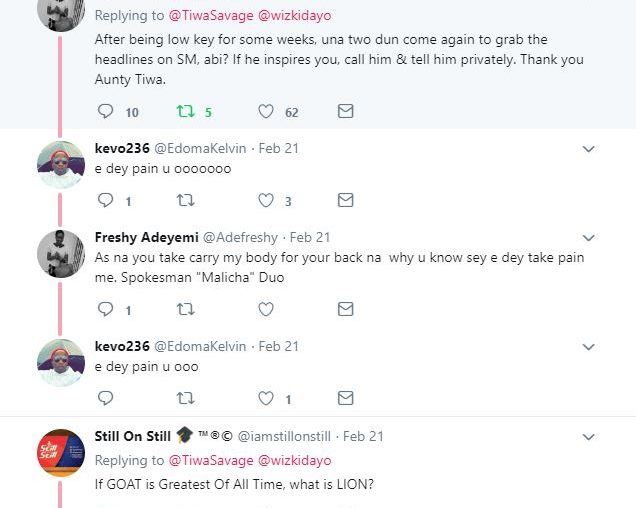The image size is (636, 508).
Task: Open the Still On Still profile picture
Action: 60,452
